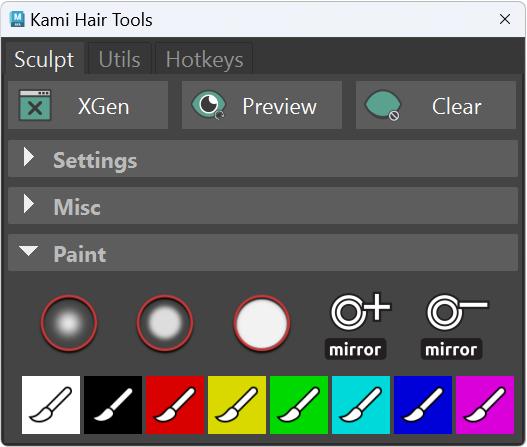Open the XGen window button
The height and width of the screenshot is (447, 527).
pos(88,105)
